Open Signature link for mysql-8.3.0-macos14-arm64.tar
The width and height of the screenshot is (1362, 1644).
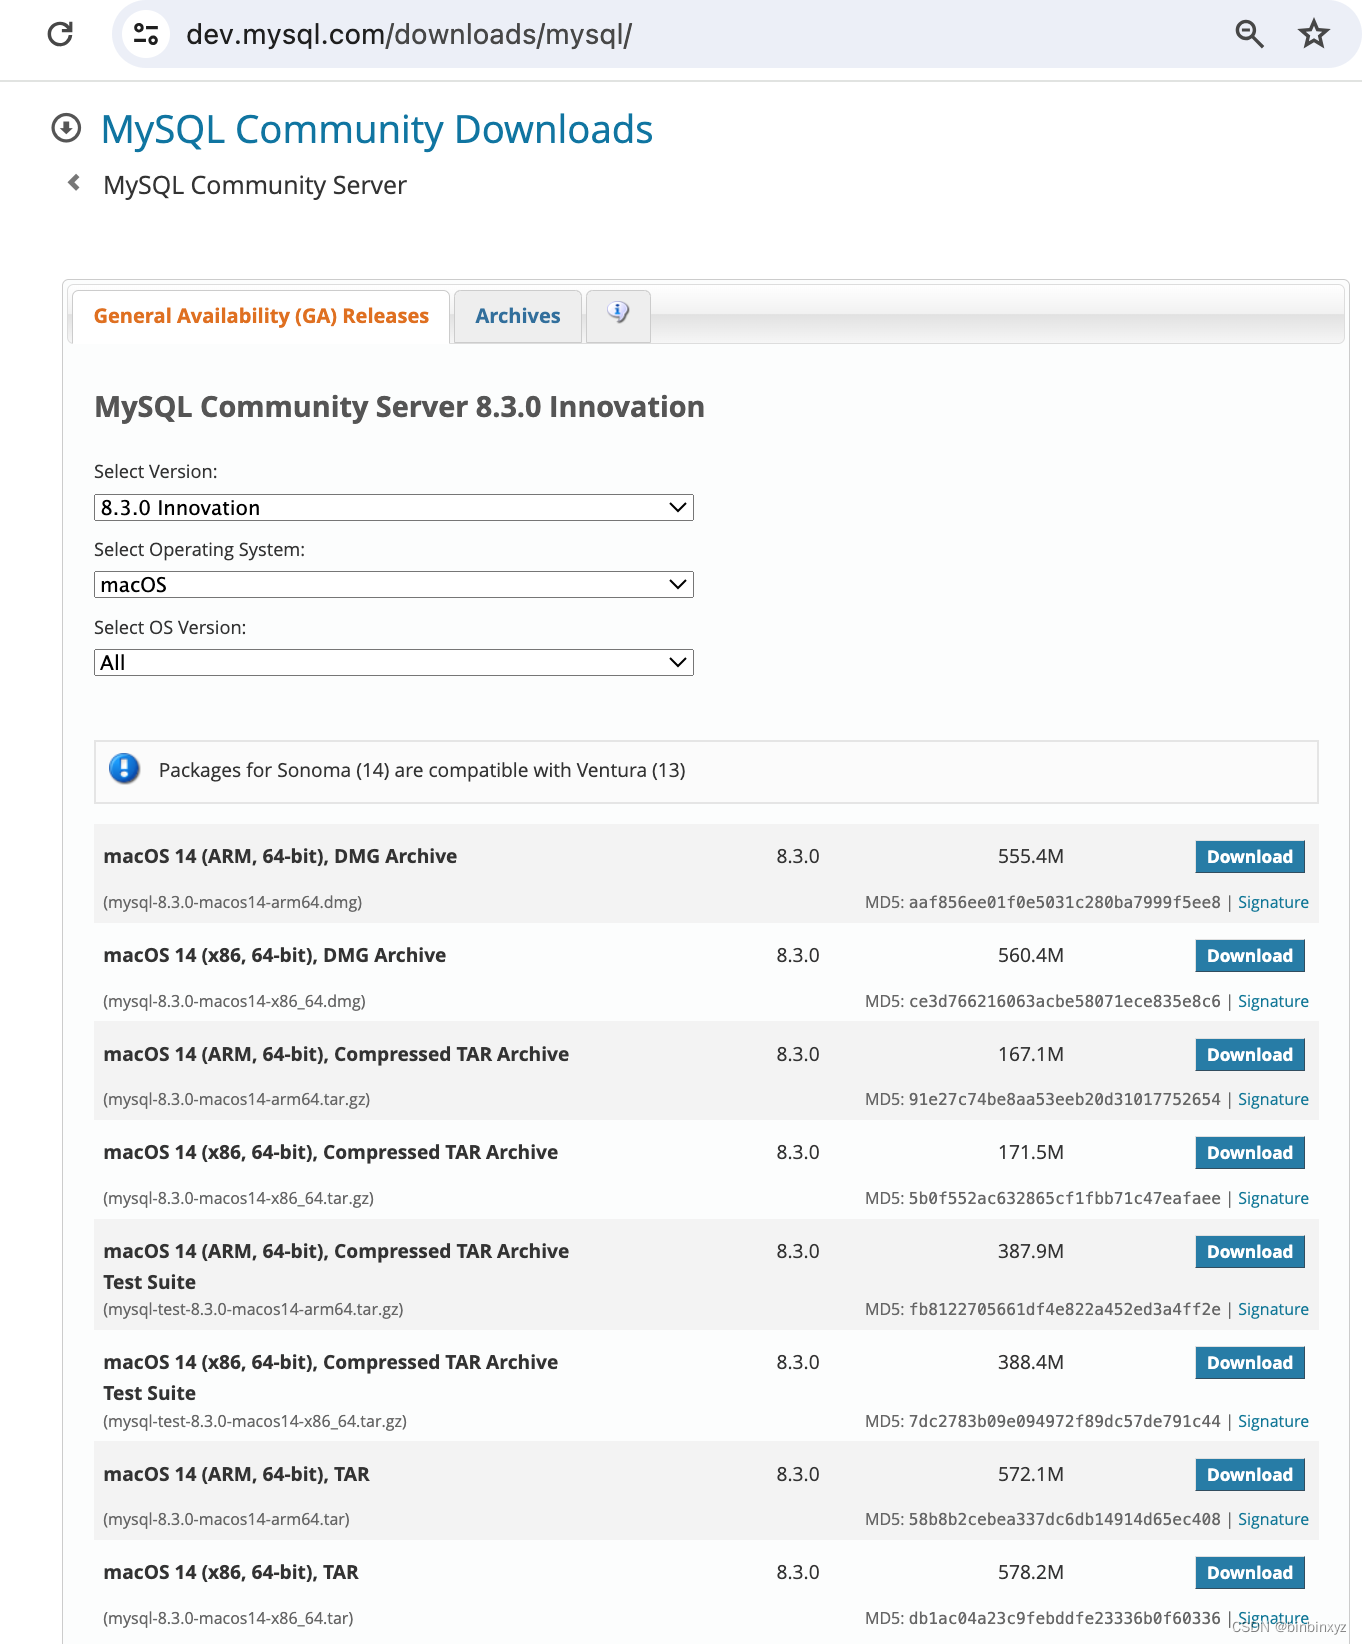[x=1273, y=1519]
